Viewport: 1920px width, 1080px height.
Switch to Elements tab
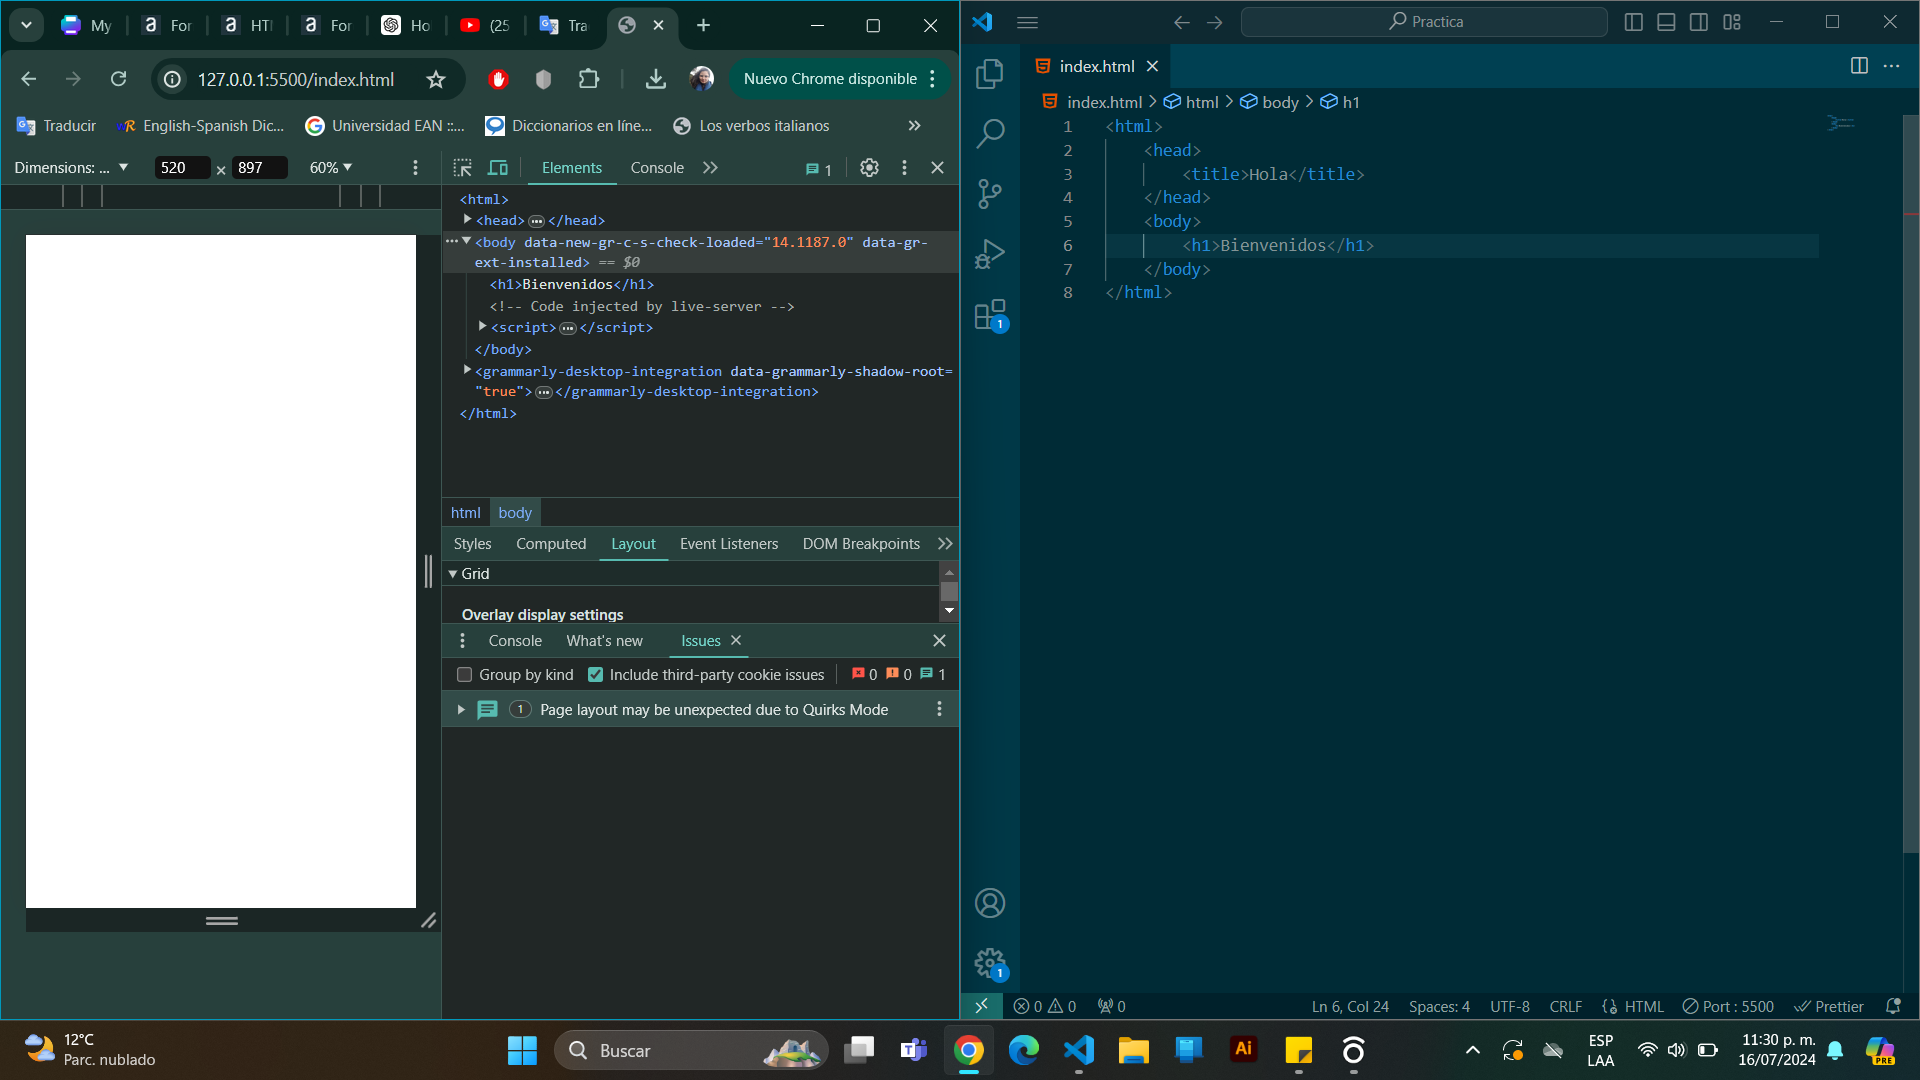tap(572, 168)
